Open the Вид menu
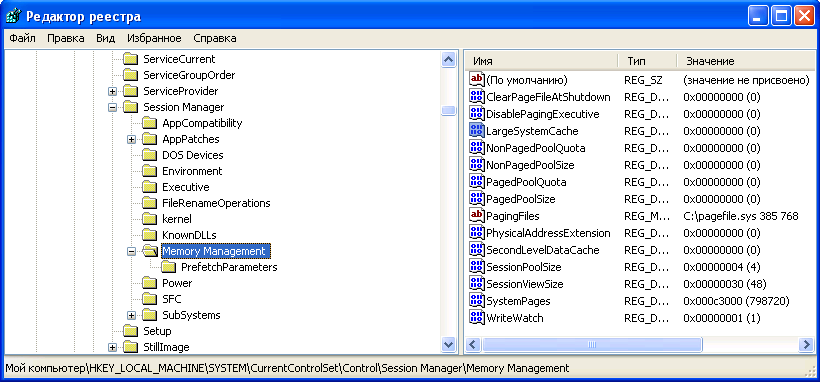The image size is (820, 382). point(105,38)
